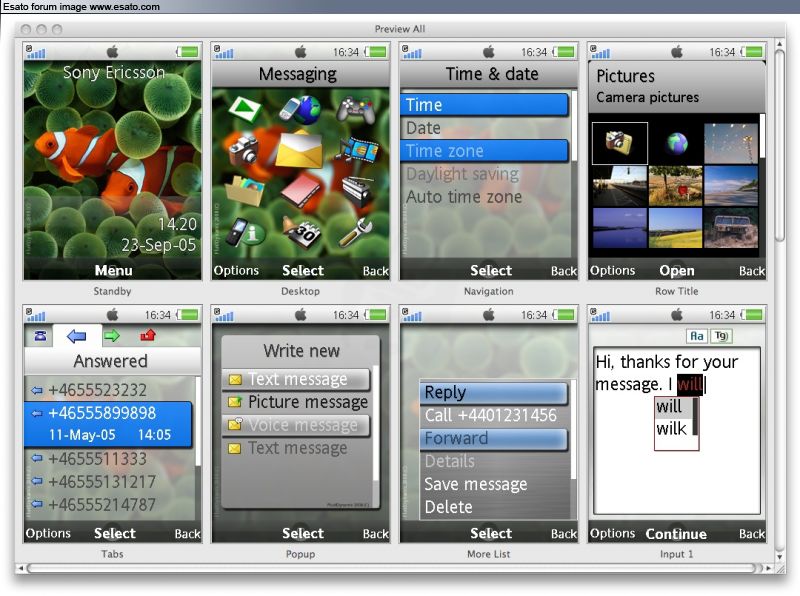Click the Standby caption label

112,291
